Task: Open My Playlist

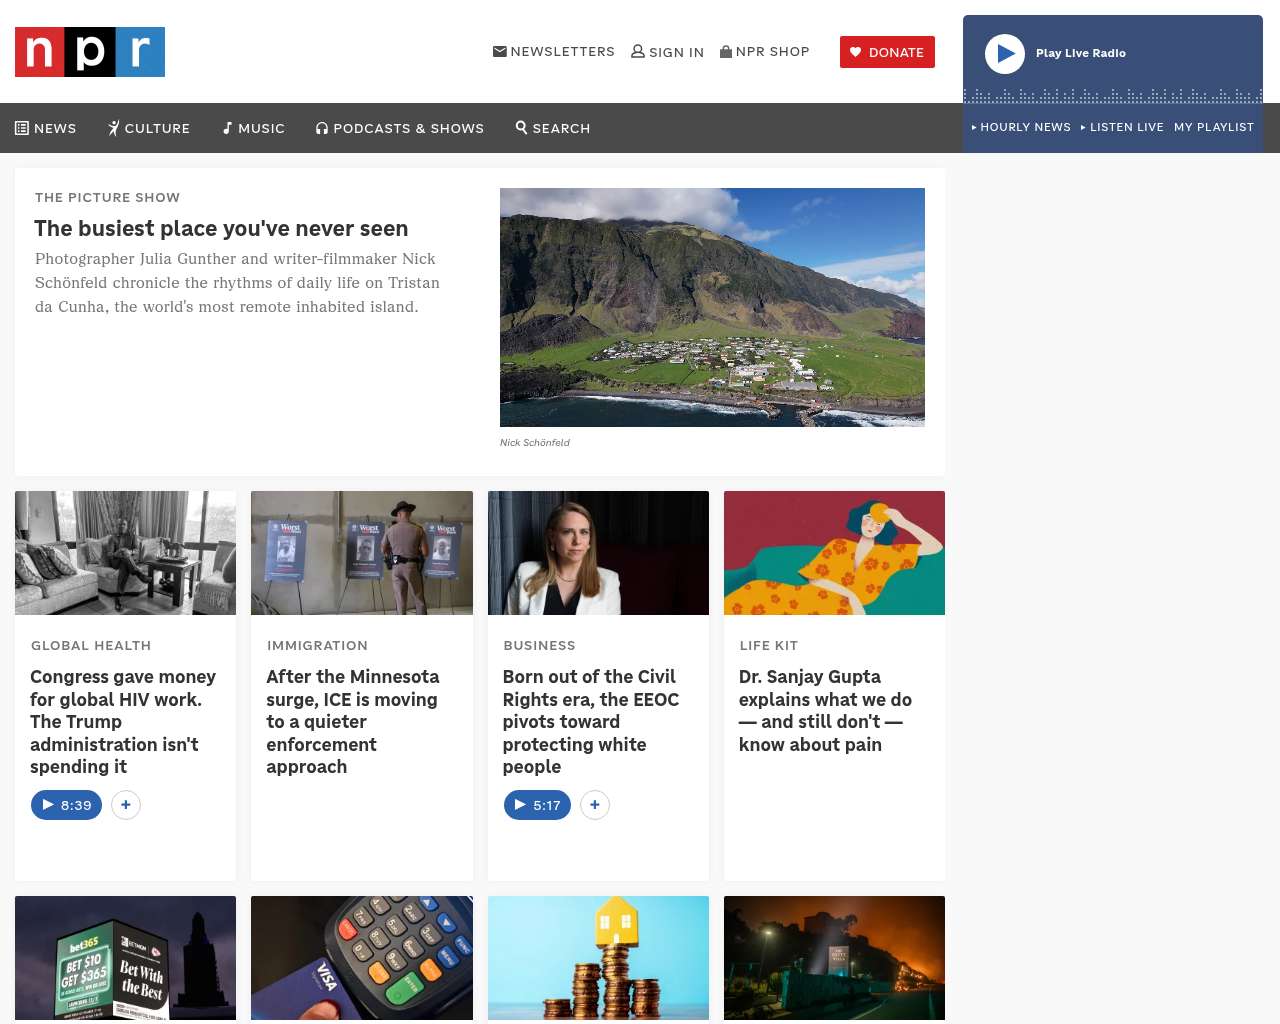Action: [x=1213, y=127]
